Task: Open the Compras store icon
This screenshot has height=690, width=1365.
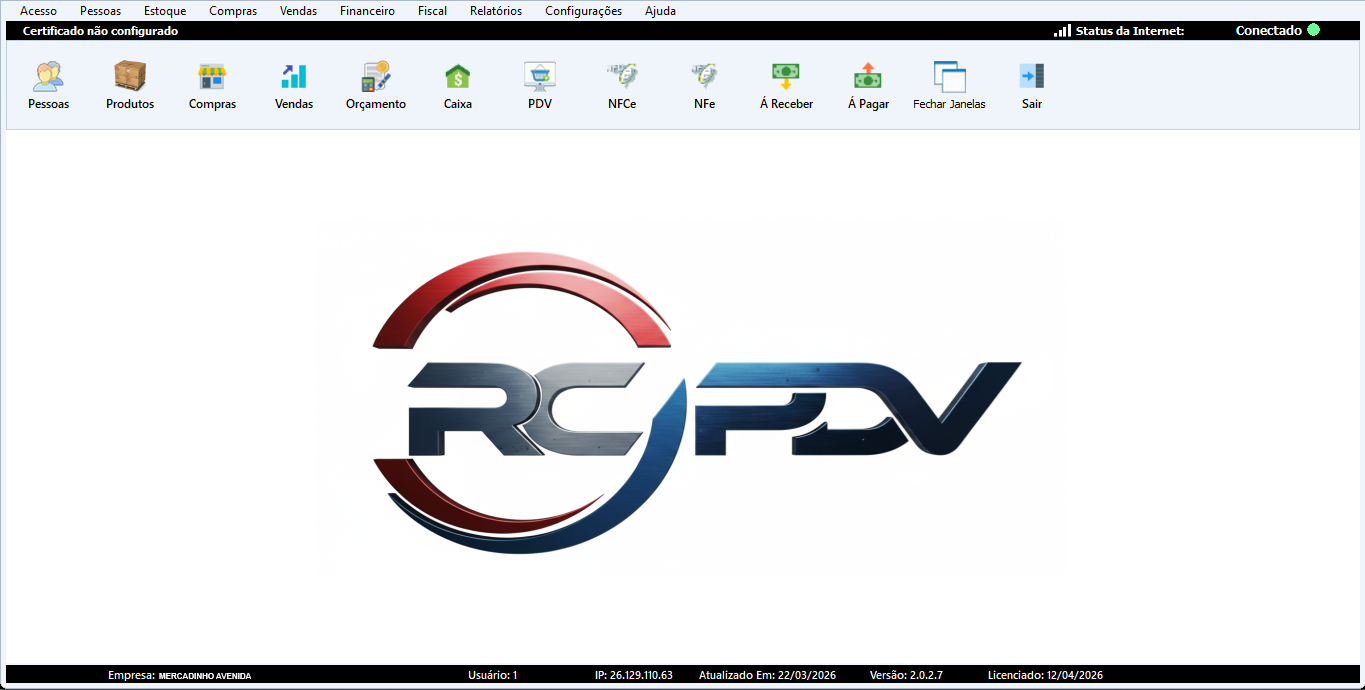Action: pos(212,77)
